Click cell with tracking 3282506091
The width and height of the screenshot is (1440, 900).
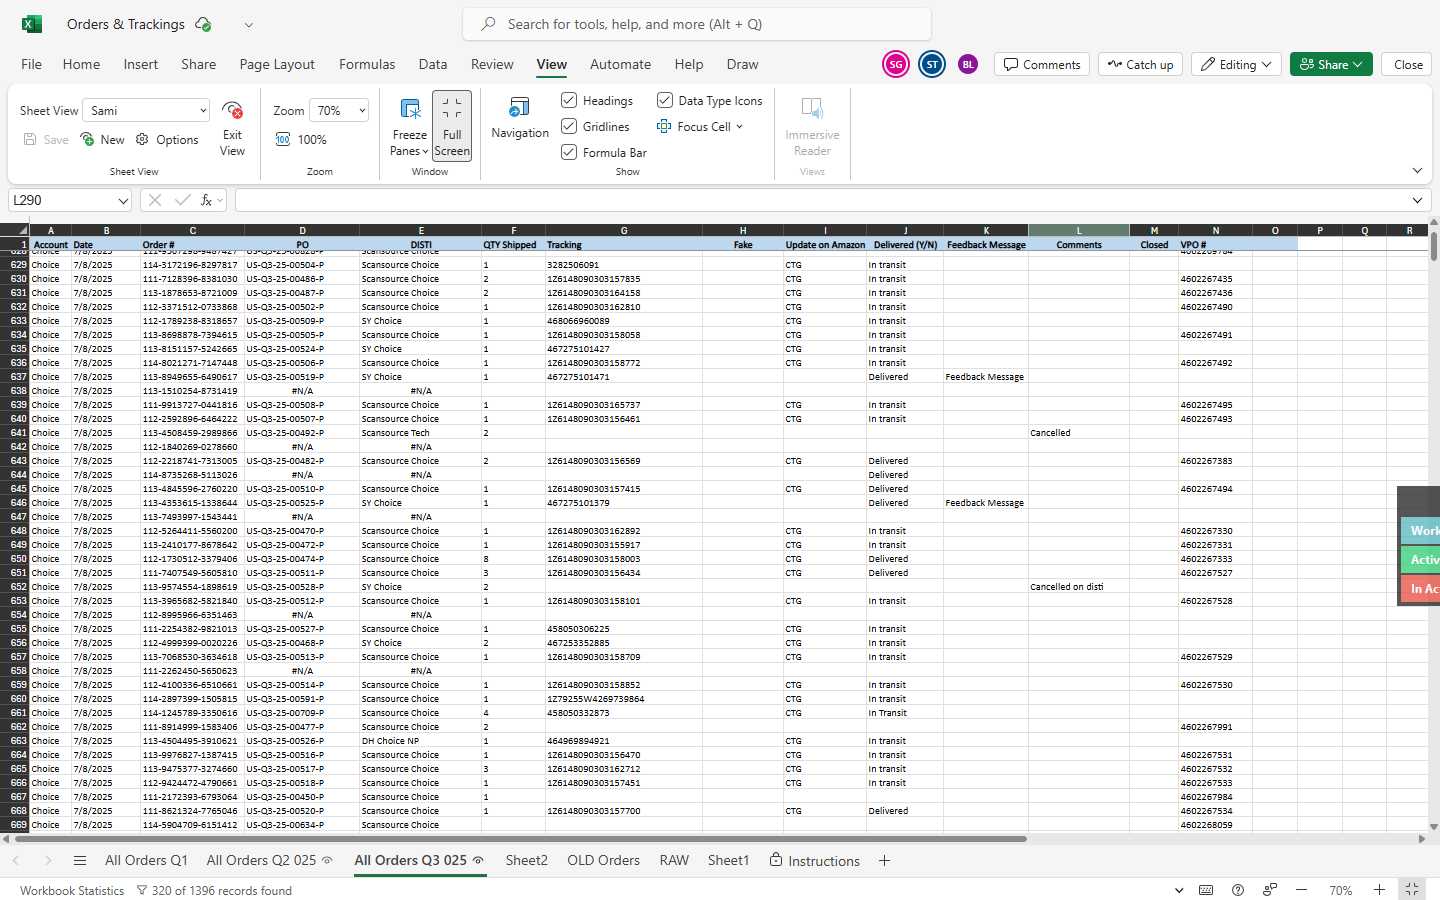click(x=624, y=265)
